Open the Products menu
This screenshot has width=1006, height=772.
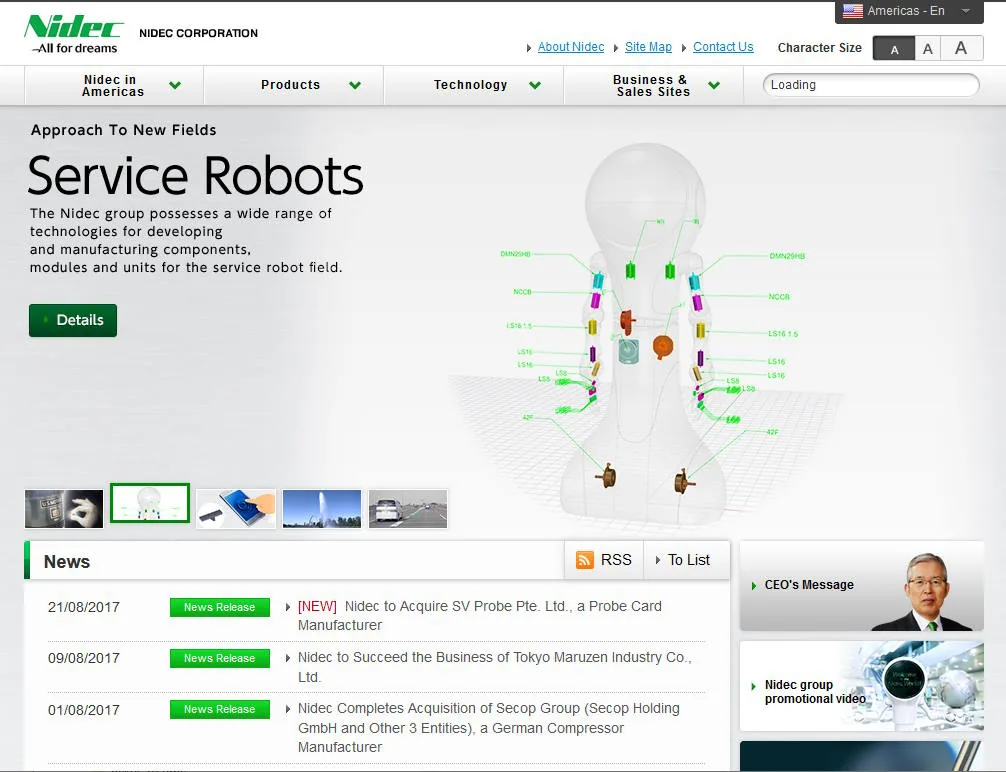[294, 85]
